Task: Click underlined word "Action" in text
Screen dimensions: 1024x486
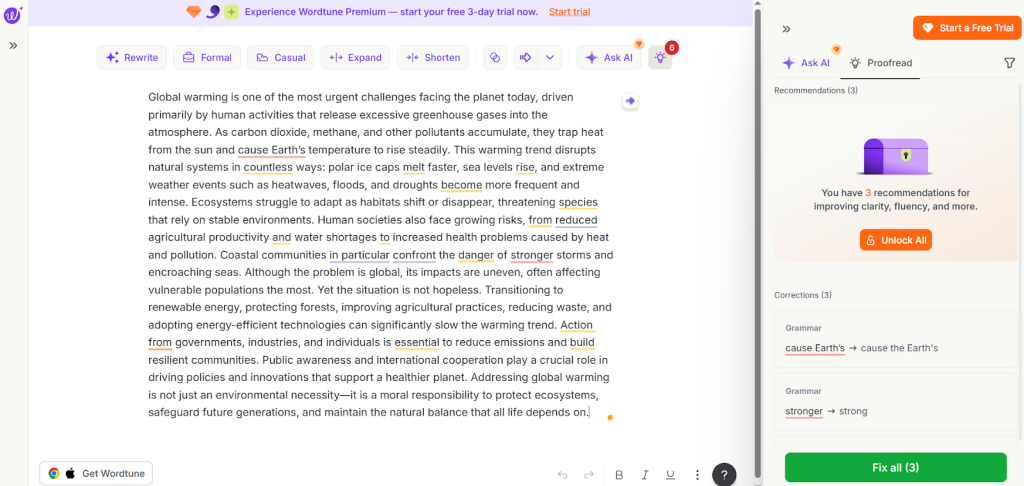Action: click(x=577, y=325)
